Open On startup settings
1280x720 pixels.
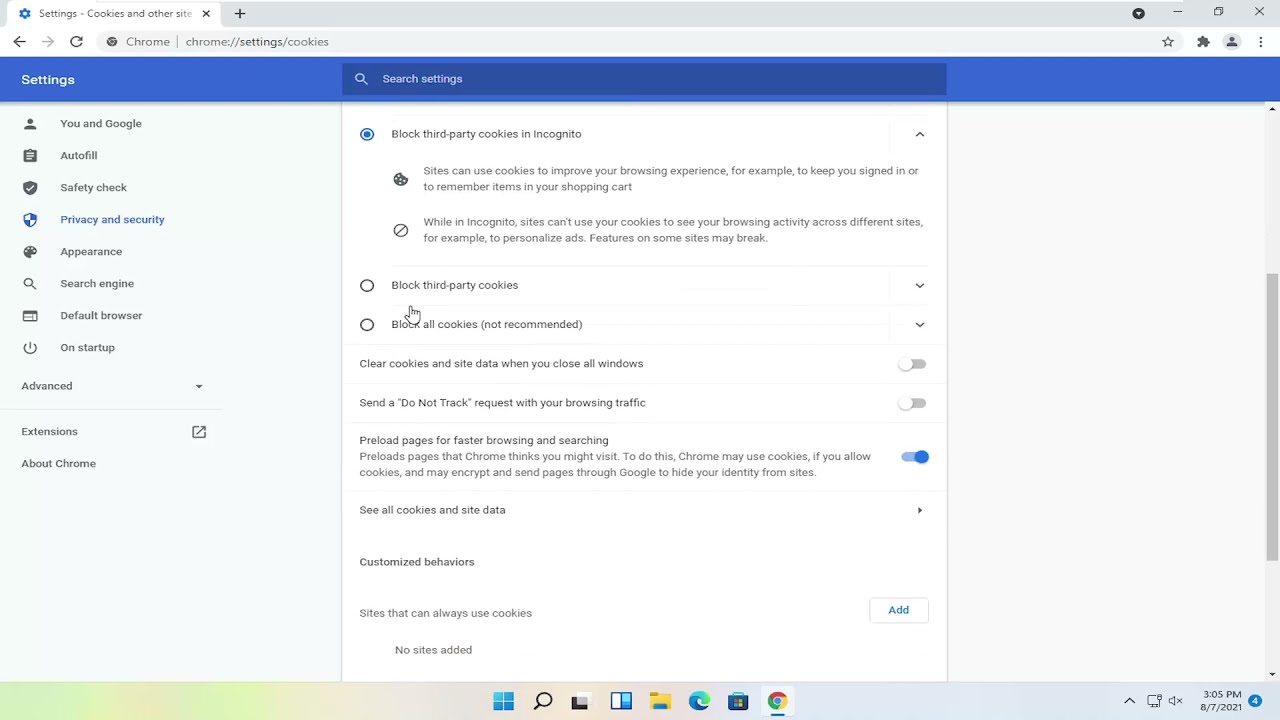[x=87, y=348]
